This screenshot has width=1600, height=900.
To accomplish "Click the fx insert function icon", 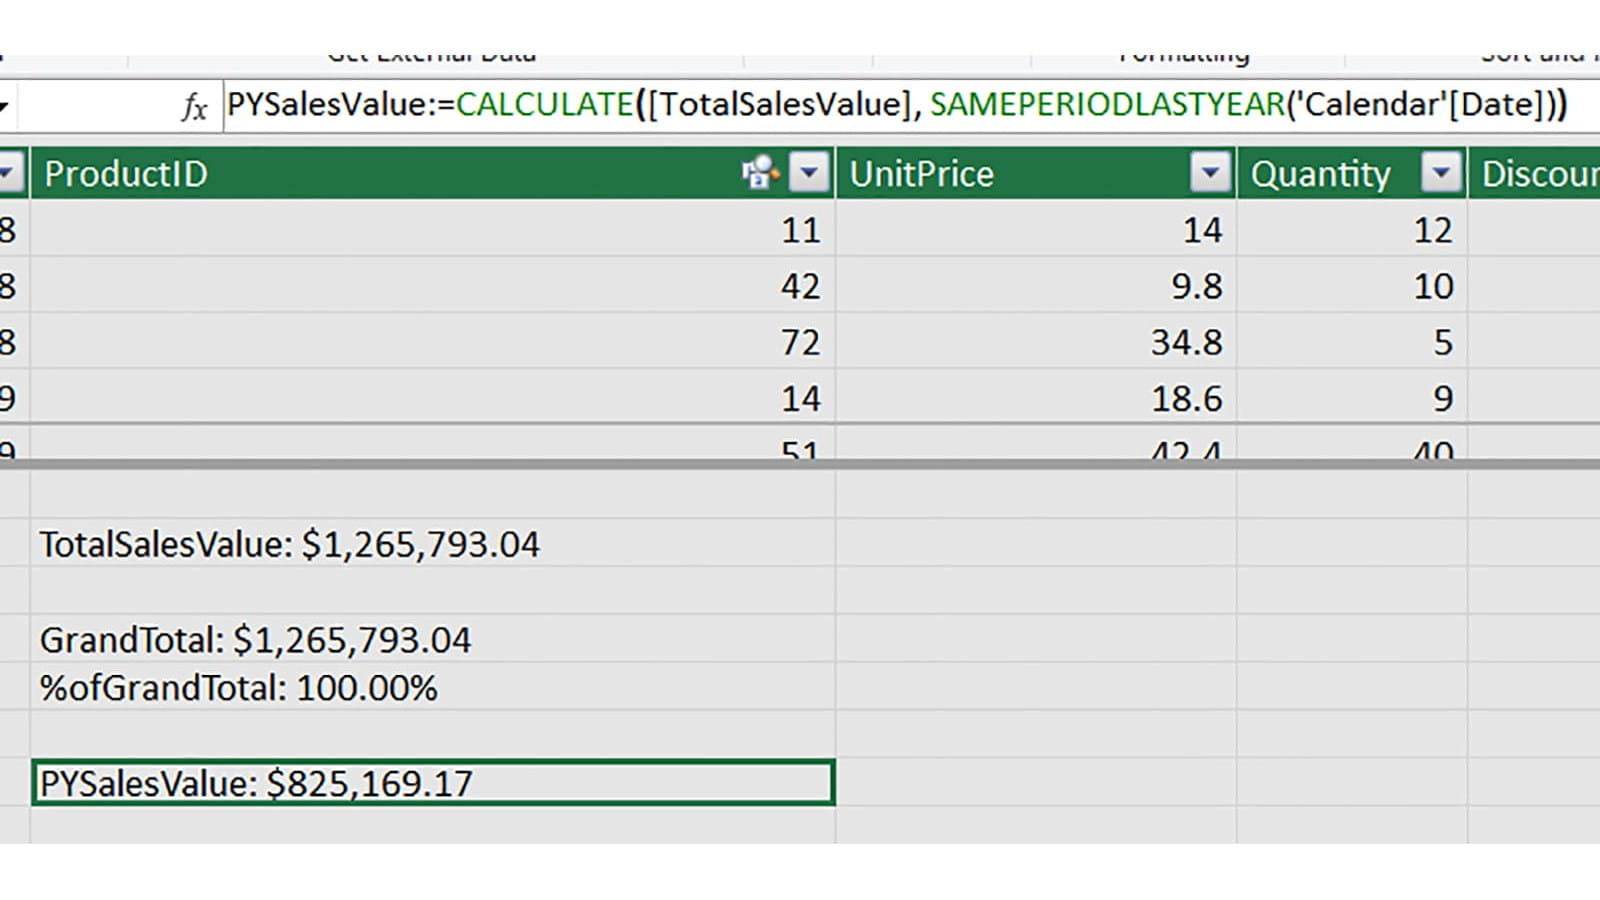I will (x=194, y=106).
